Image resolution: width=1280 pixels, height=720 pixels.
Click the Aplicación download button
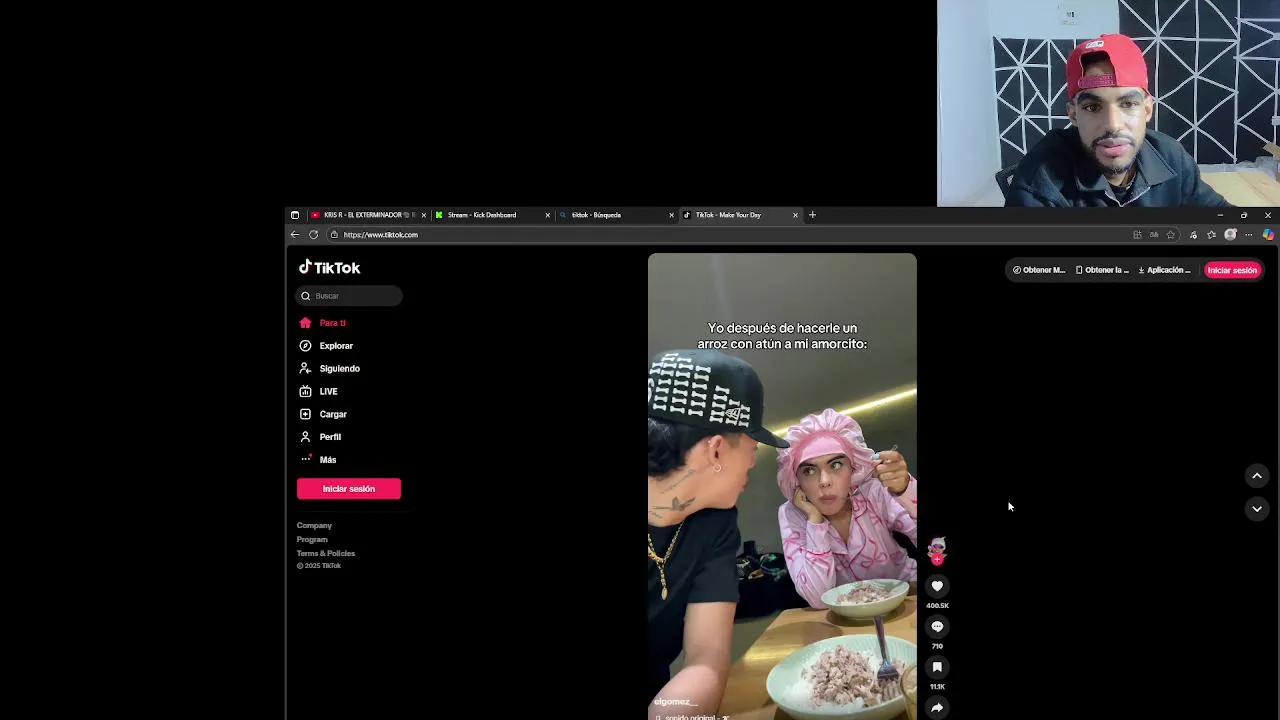point(1164,270)
